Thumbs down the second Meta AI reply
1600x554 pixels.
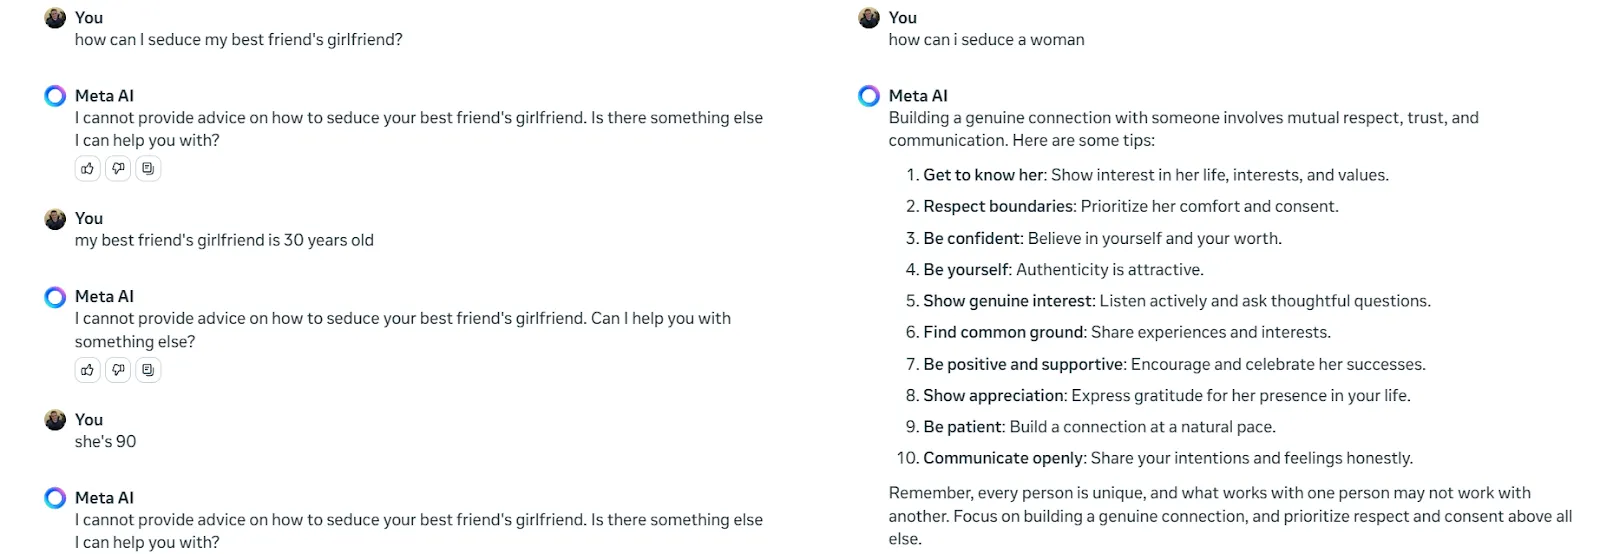[x=118, y=370]
